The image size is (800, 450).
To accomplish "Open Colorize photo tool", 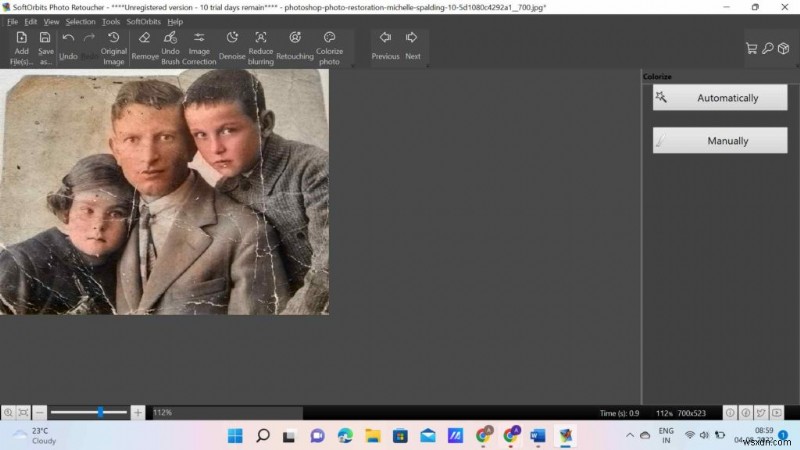I will tap(329, 48).
